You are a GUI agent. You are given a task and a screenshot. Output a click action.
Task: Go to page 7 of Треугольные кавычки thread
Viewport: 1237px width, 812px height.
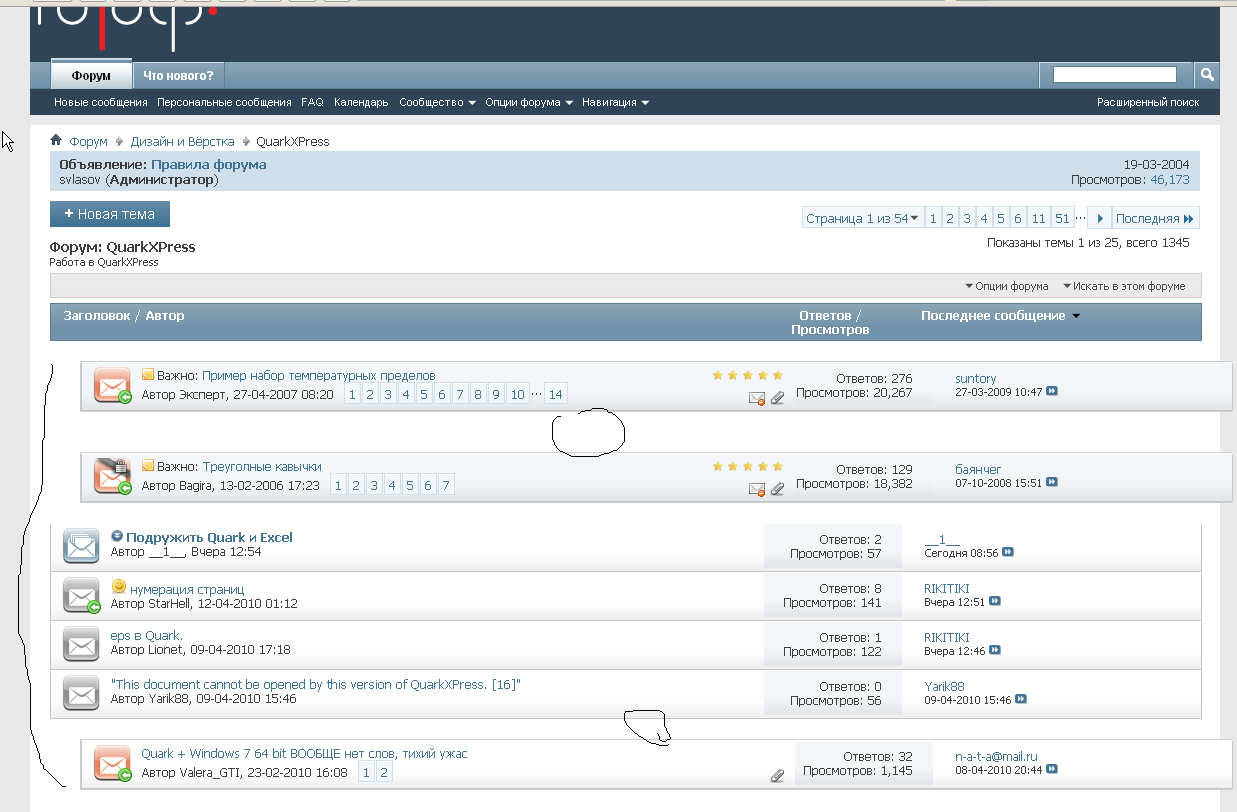[x=446, y=485]
